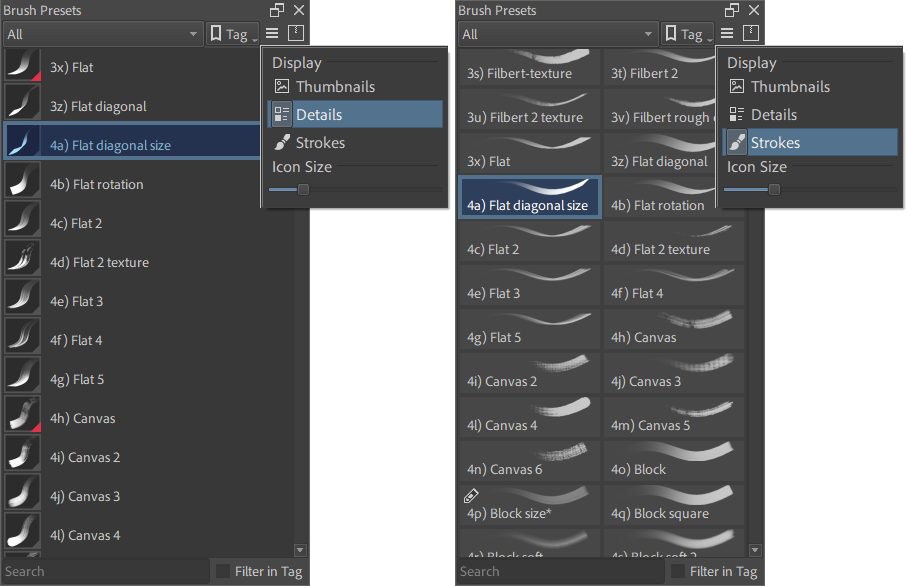Pick the 4c) Flat 2 brush icon in left panel

click(x=23, y=220)
